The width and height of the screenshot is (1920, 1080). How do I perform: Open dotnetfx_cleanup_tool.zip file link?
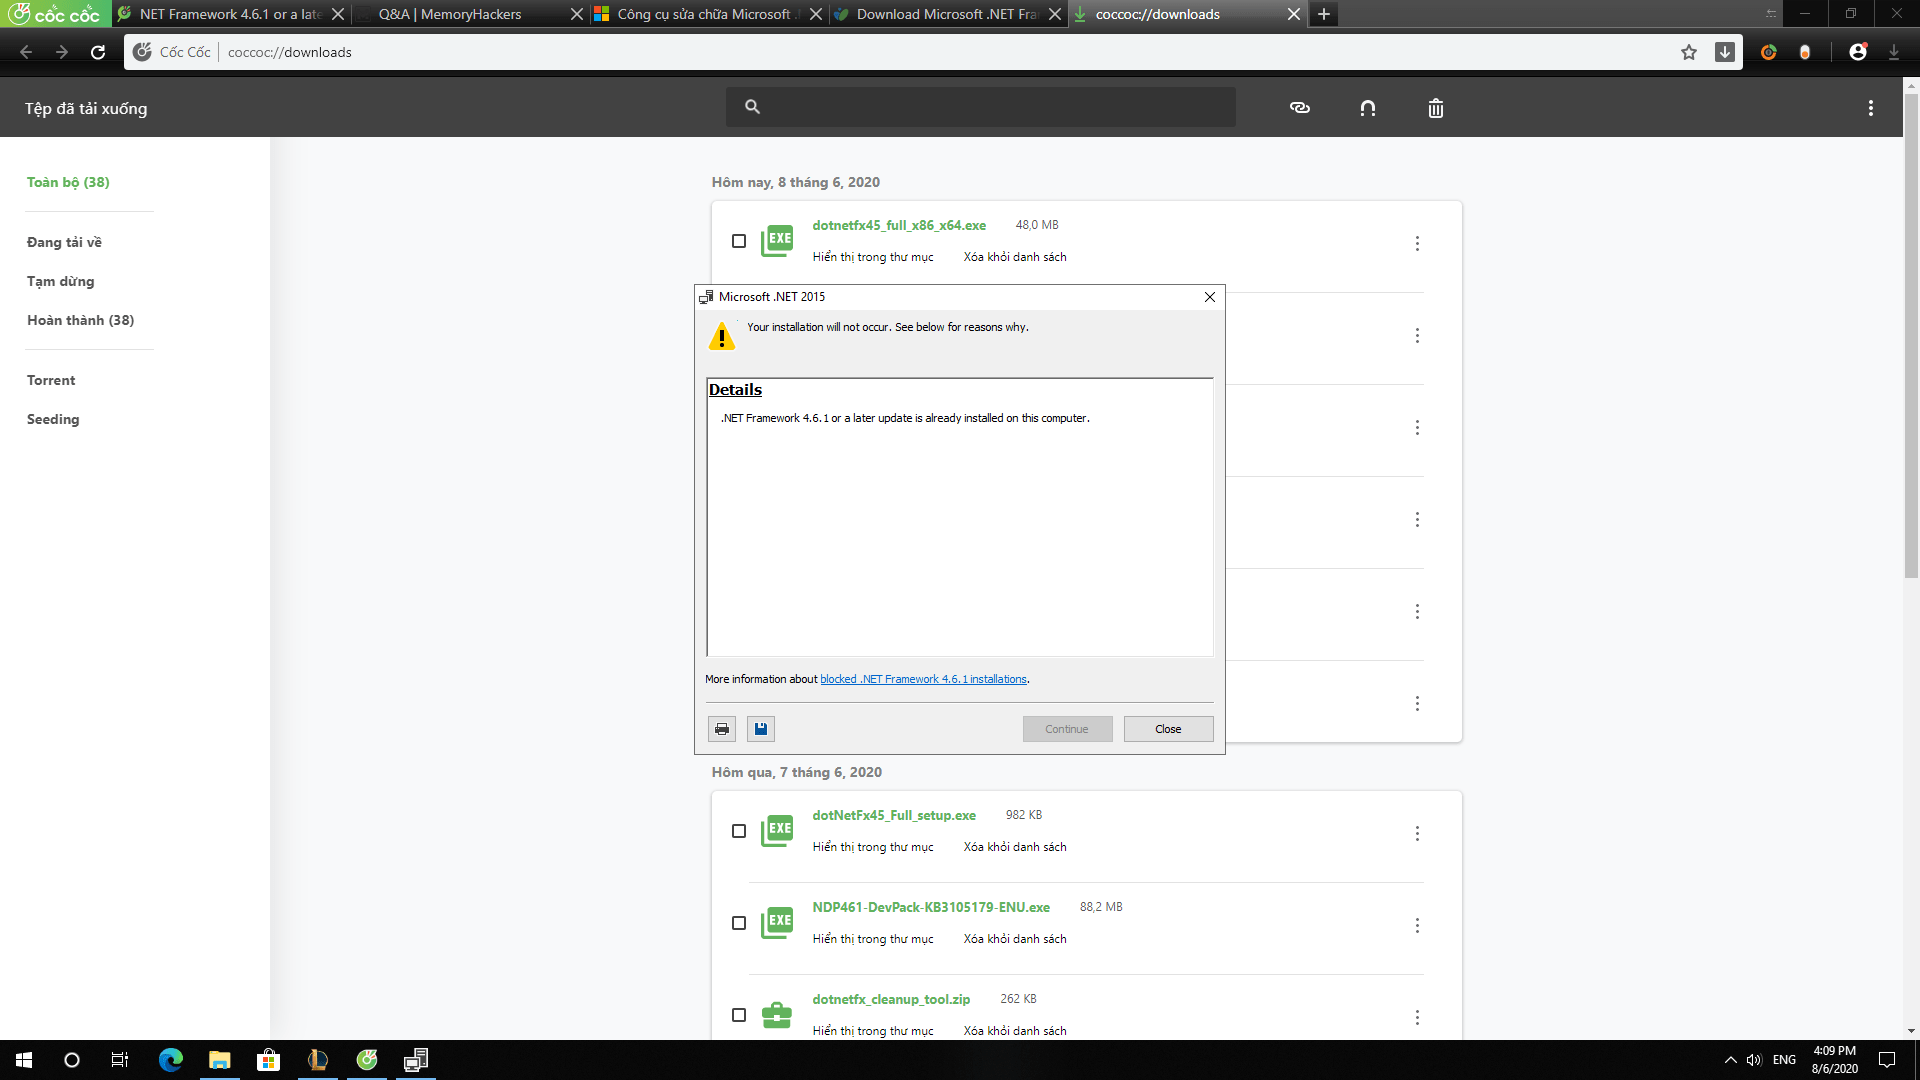tap(891, 999)
